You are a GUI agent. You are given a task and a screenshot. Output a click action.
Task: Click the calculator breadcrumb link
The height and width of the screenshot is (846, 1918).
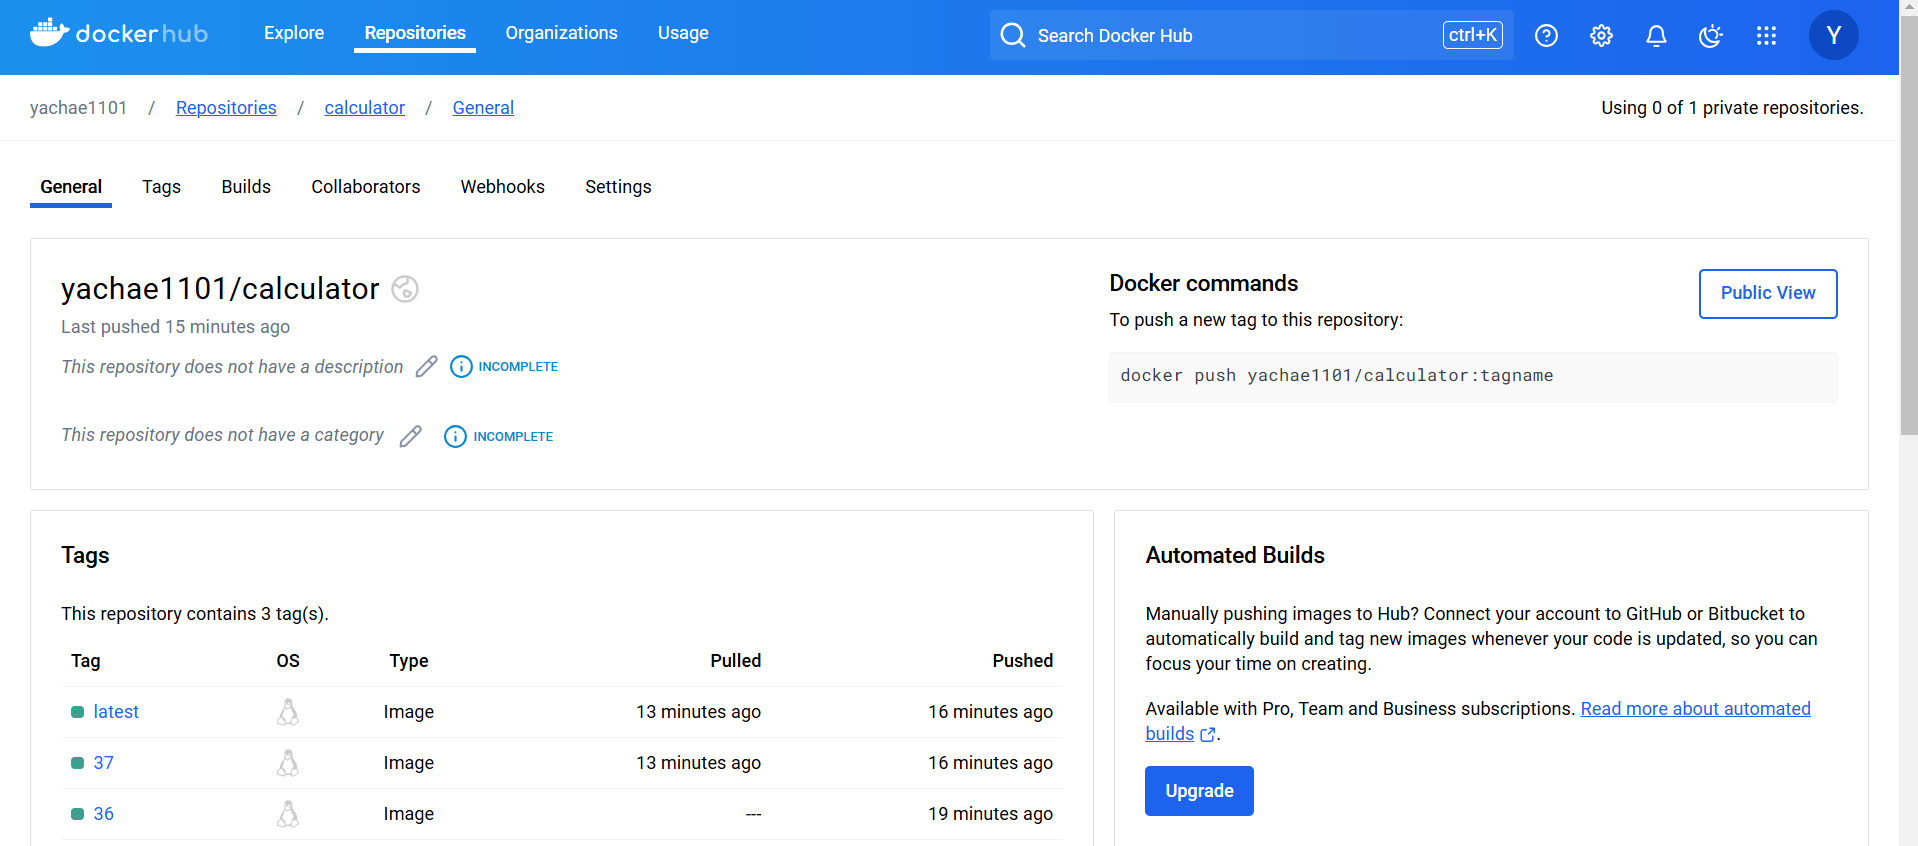(364, 108)
